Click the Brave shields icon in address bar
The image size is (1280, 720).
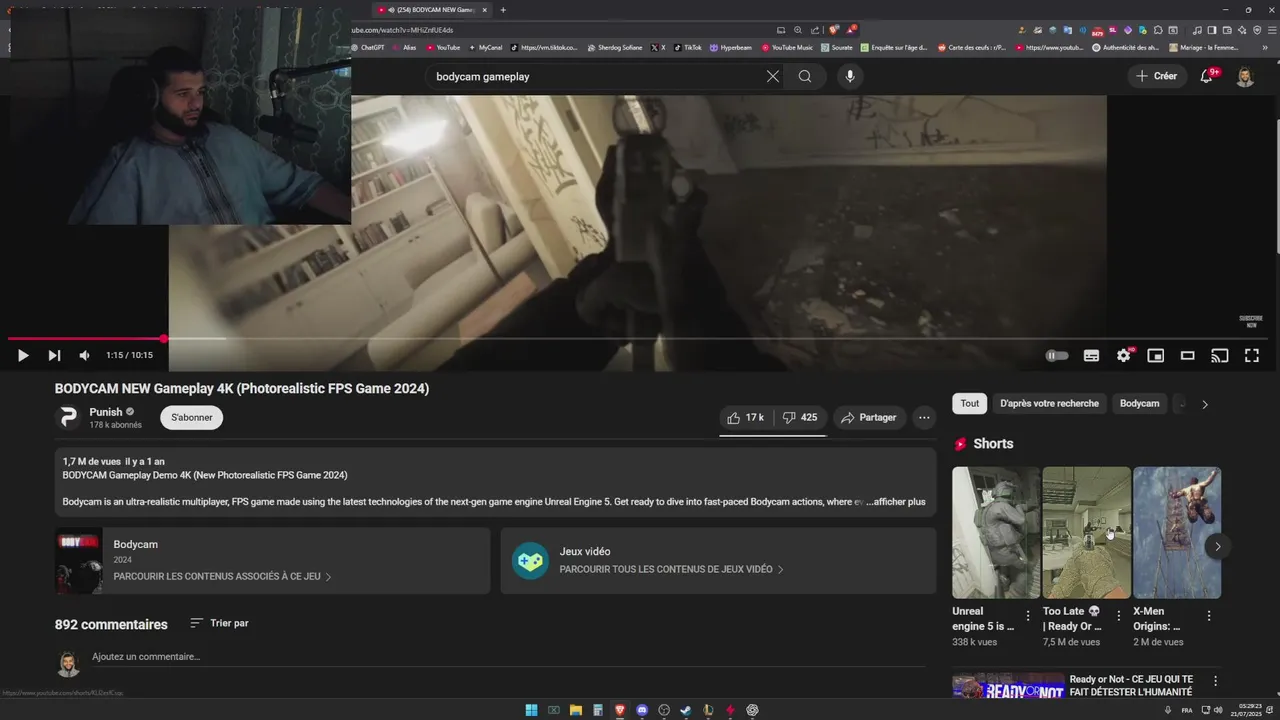click(833, 30)
